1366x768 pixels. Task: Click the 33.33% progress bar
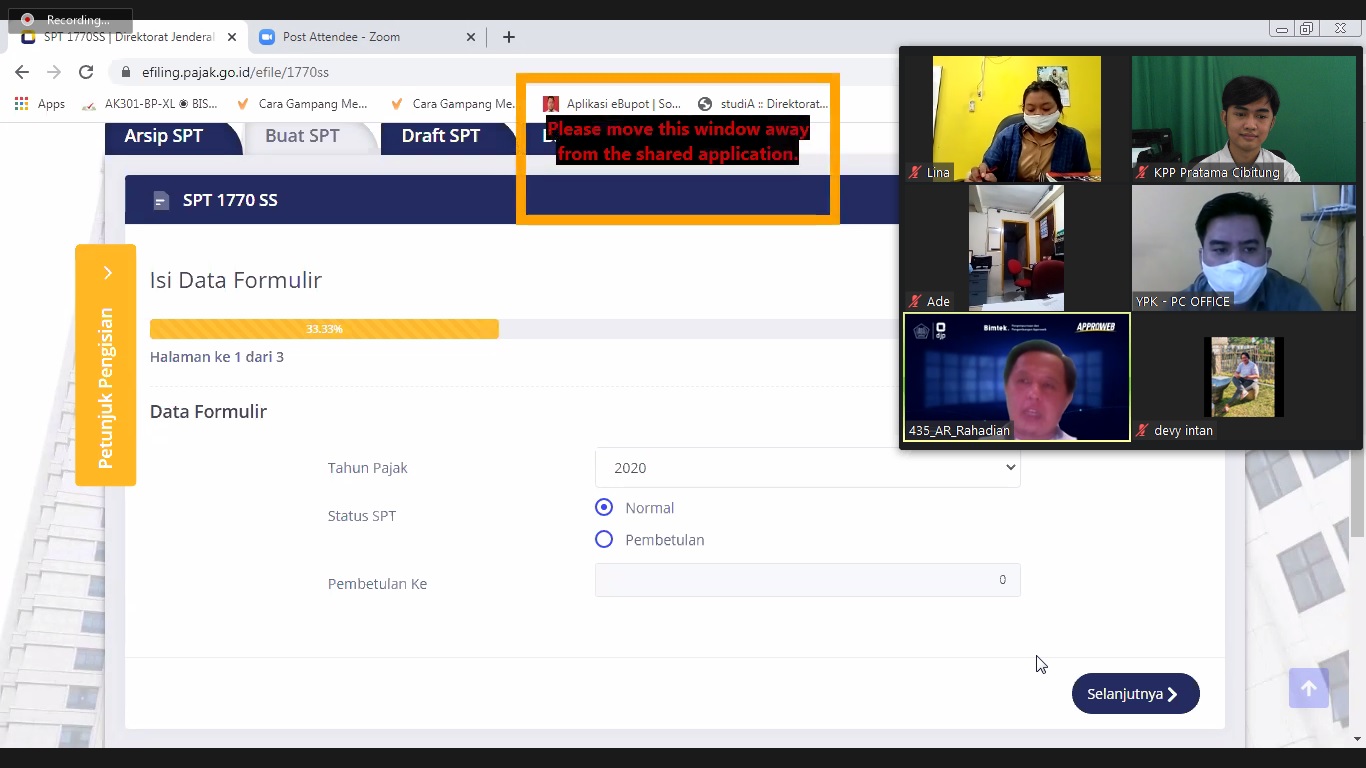coord(324,329)
